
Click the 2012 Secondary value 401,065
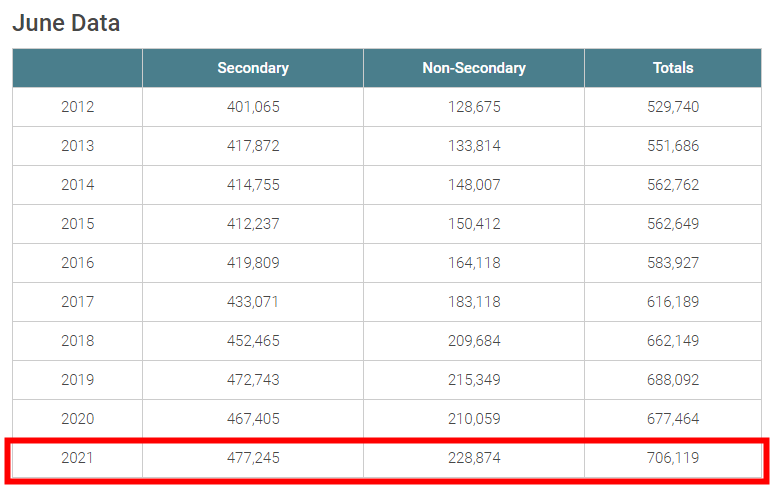point(253,107)
